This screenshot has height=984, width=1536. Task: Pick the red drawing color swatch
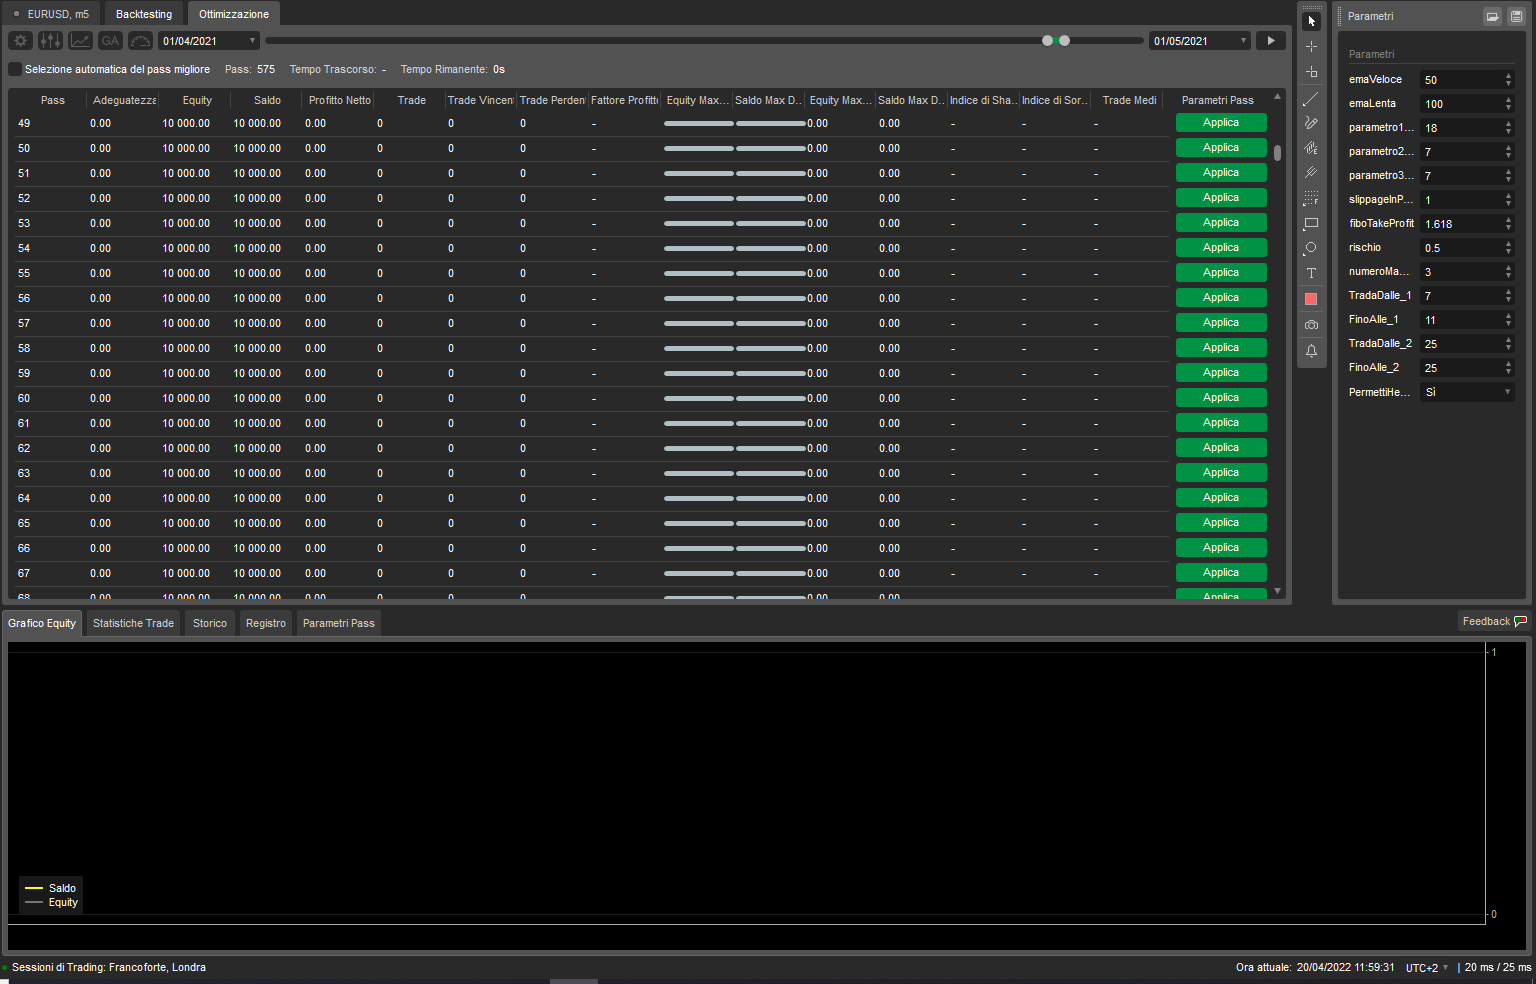1311,299
